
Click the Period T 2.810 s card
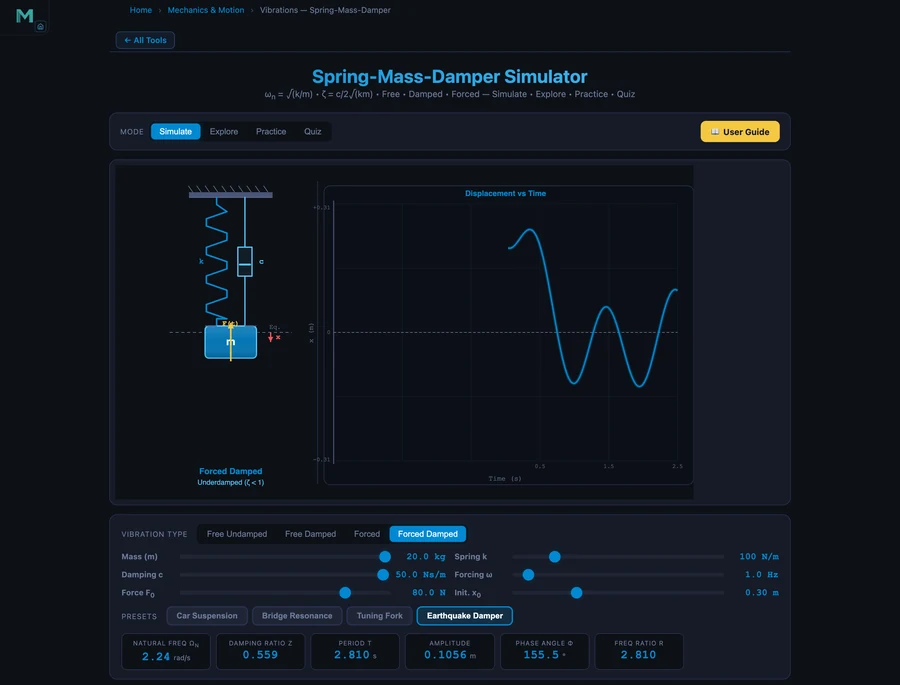[355, 651]
